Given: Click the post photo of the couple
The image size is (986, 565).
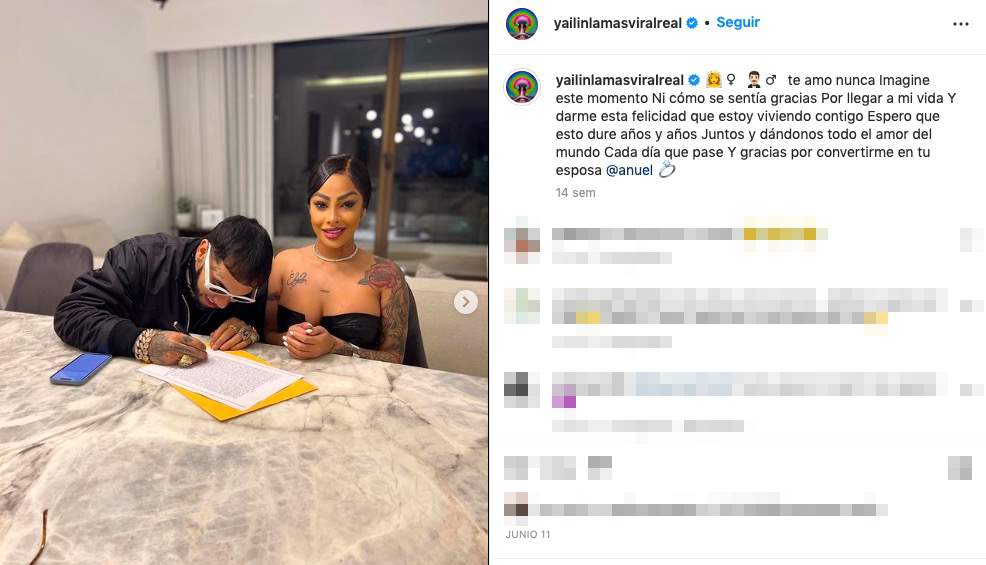Looking at the screenshot, I should (x=244, y=282).
